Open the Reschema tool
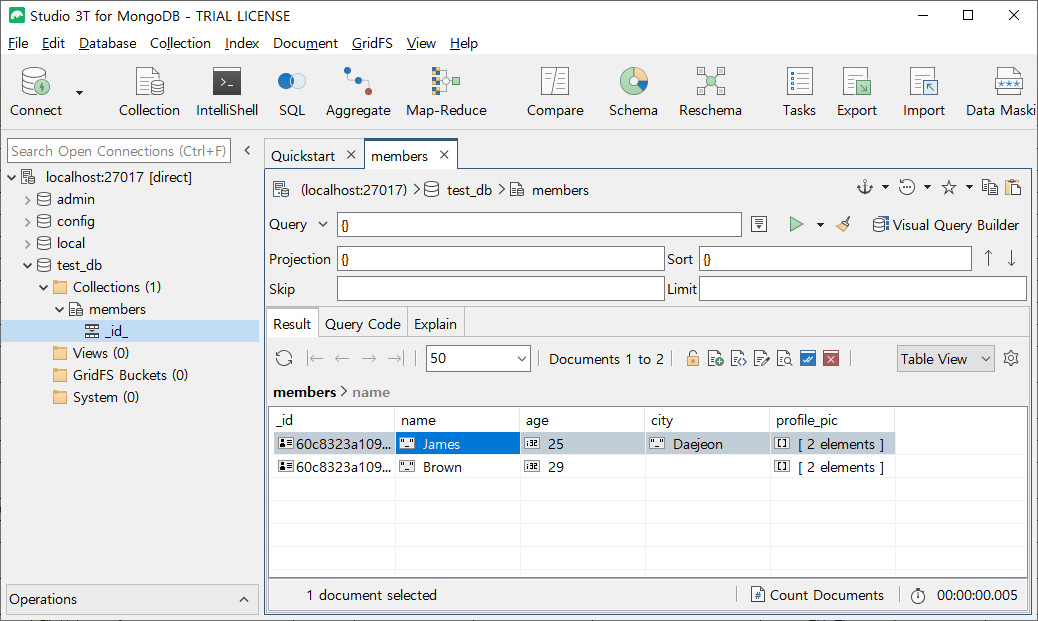This screenshot has height=621, width=1038. 710,91
